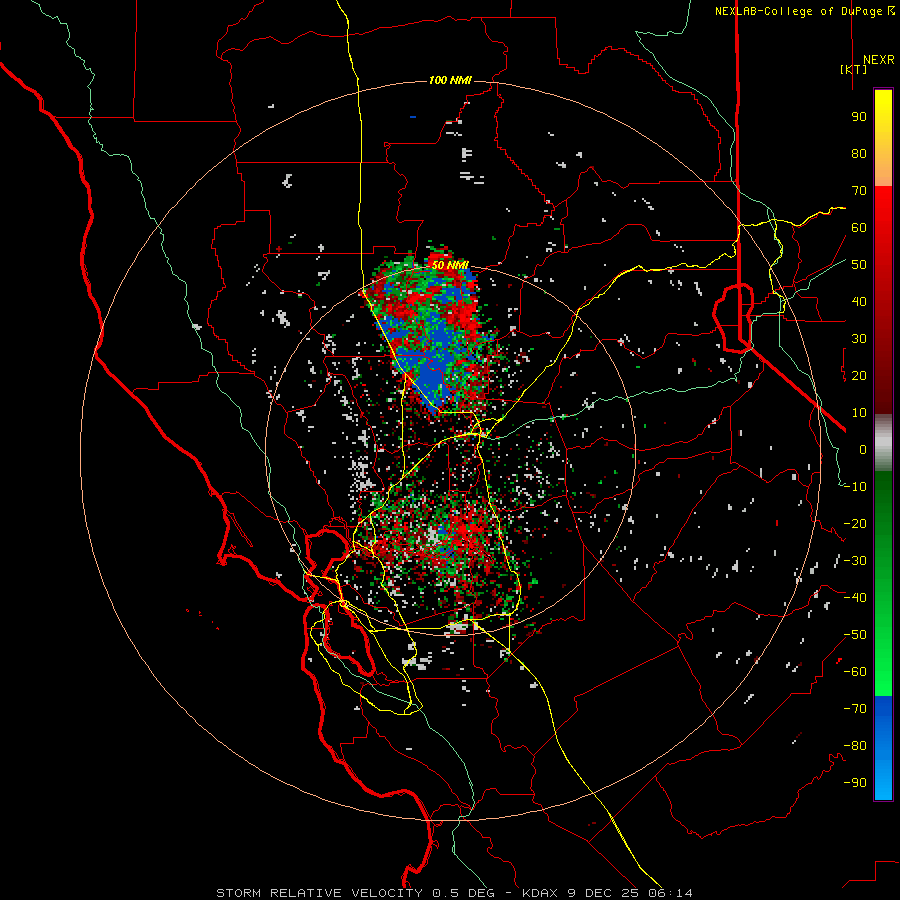The width and height of the screenshot is (900, 900).
Task: Select the 30 value on velocity scale
Action: [x=859, y=339]
